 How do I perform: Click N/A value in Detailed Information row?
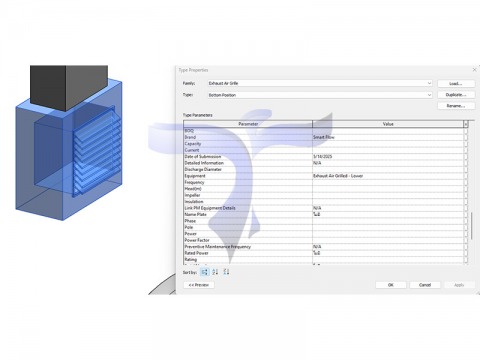317,163
